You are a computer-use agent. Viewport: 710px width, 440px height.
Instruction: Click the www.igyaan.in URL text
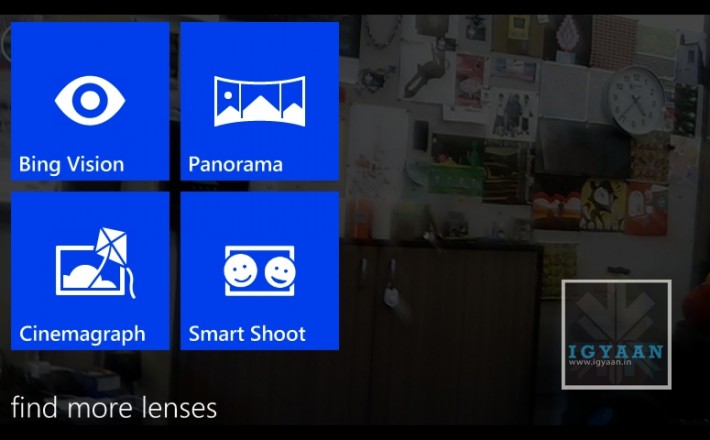click(x=600, y=362)
